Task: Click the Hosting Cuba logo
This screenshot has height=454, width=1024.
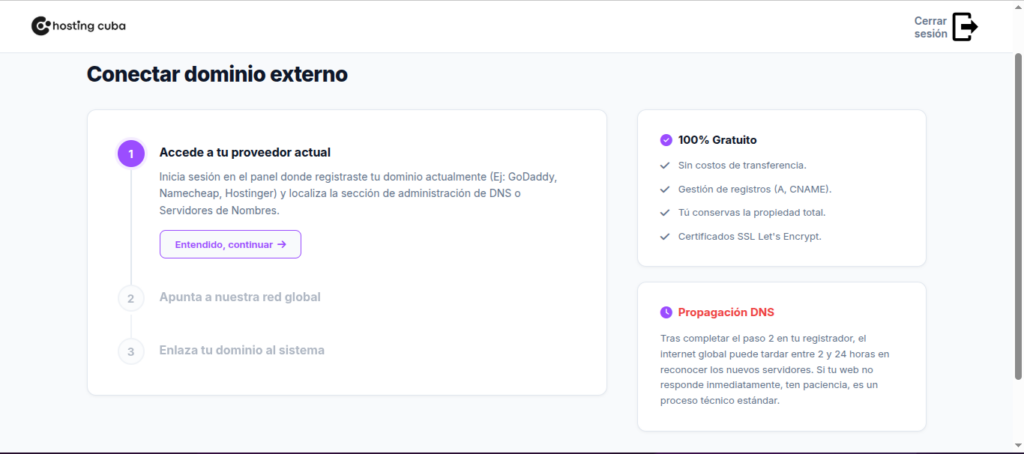Action: (79, 26)
